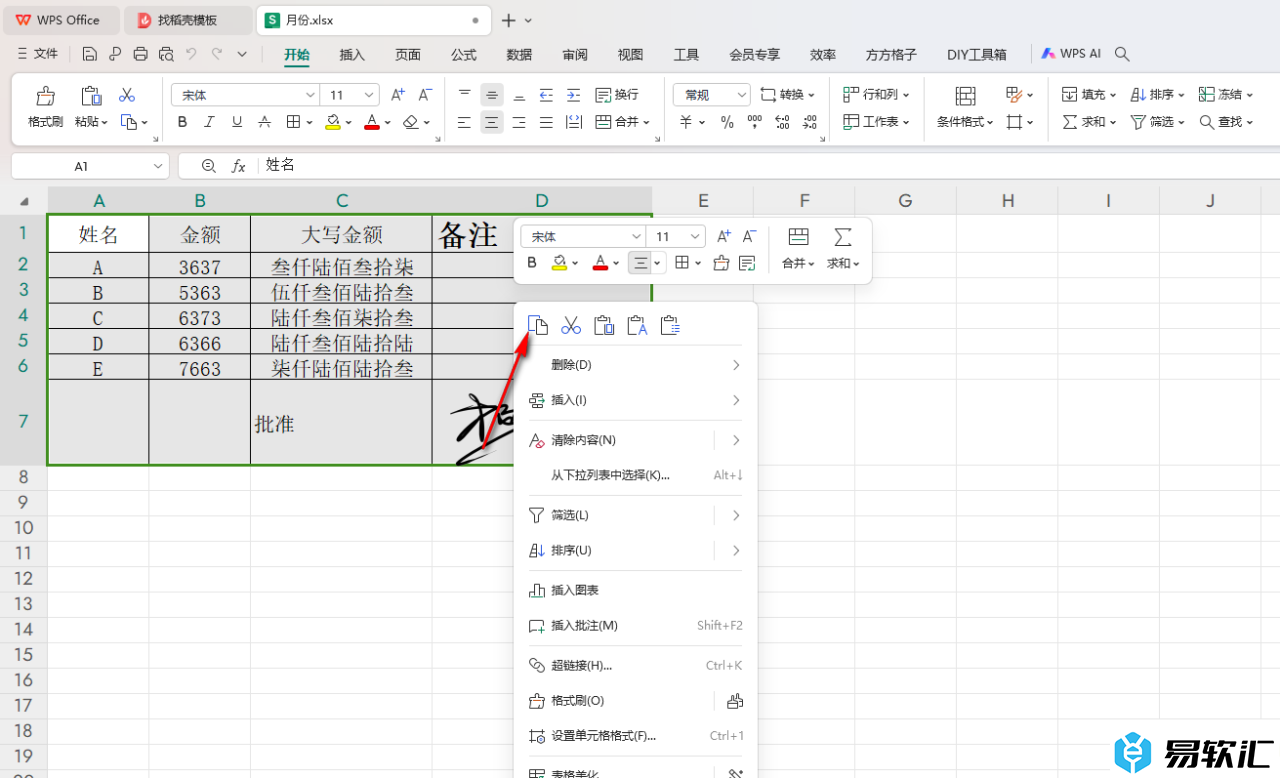Increase font size with the ribbon A+ icon
The height and width of the screenshot is (778, 1280).
pyautogui.click(x=398, y=95)
